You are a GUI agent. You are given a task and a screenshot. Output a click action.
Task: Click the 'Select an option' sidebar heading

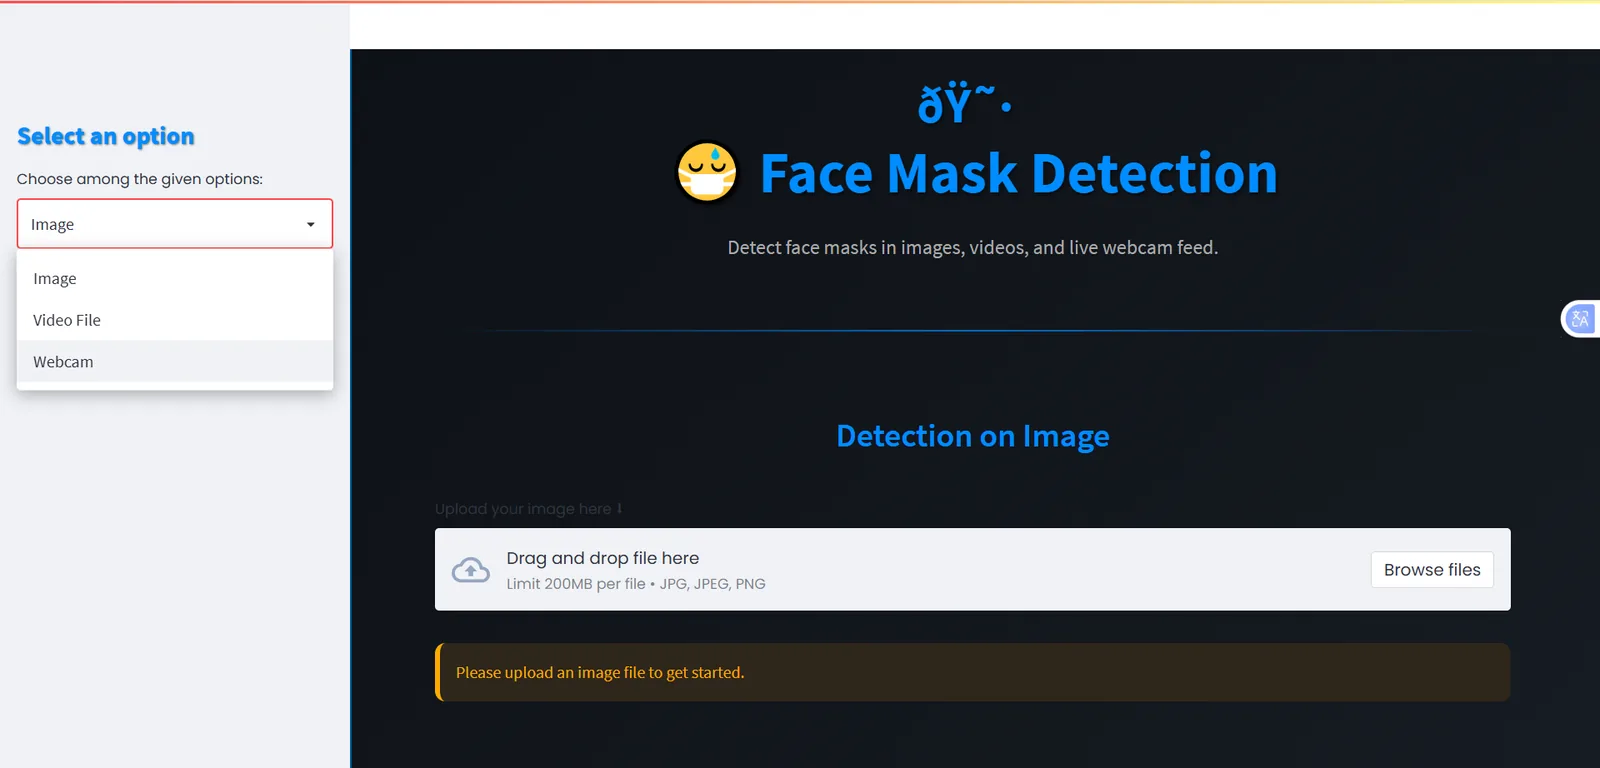coord(106,136)
